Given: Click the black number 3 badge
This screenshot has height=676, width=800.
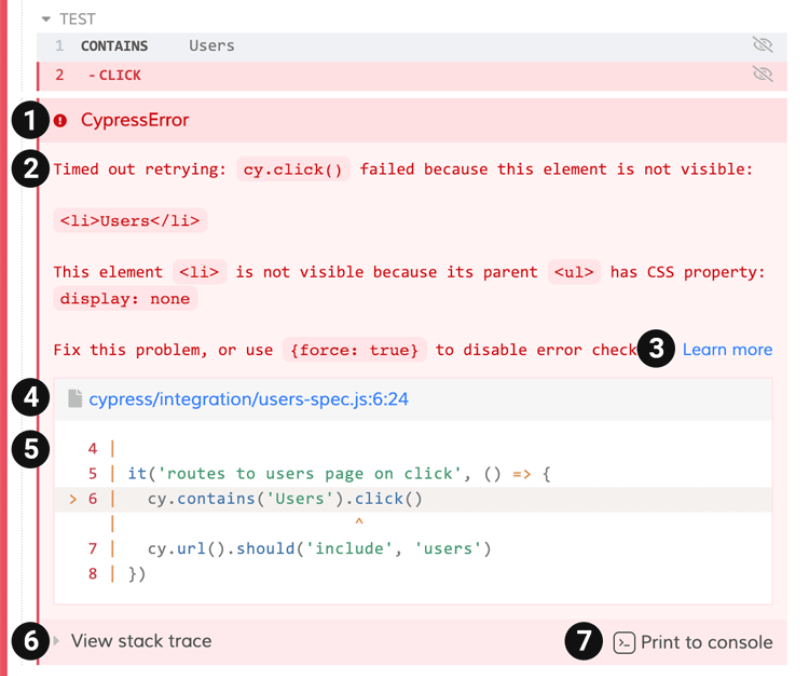Looking at the screenshot, I should tap(657, 349).
